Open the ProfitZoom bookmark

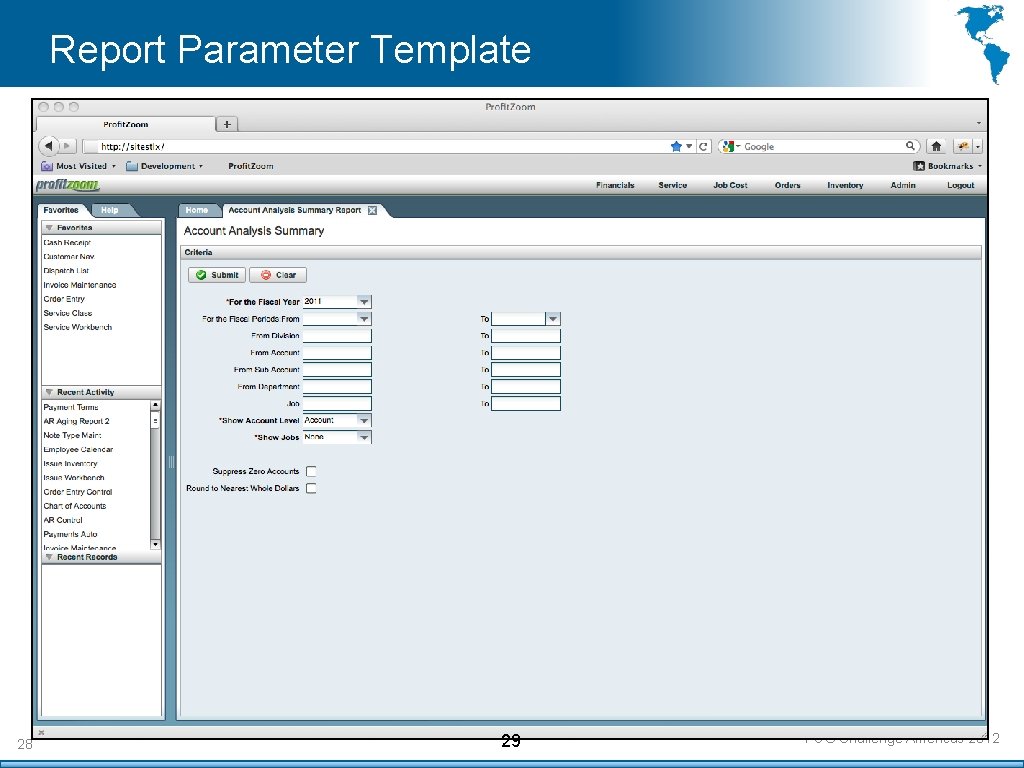tap(251, 166)
